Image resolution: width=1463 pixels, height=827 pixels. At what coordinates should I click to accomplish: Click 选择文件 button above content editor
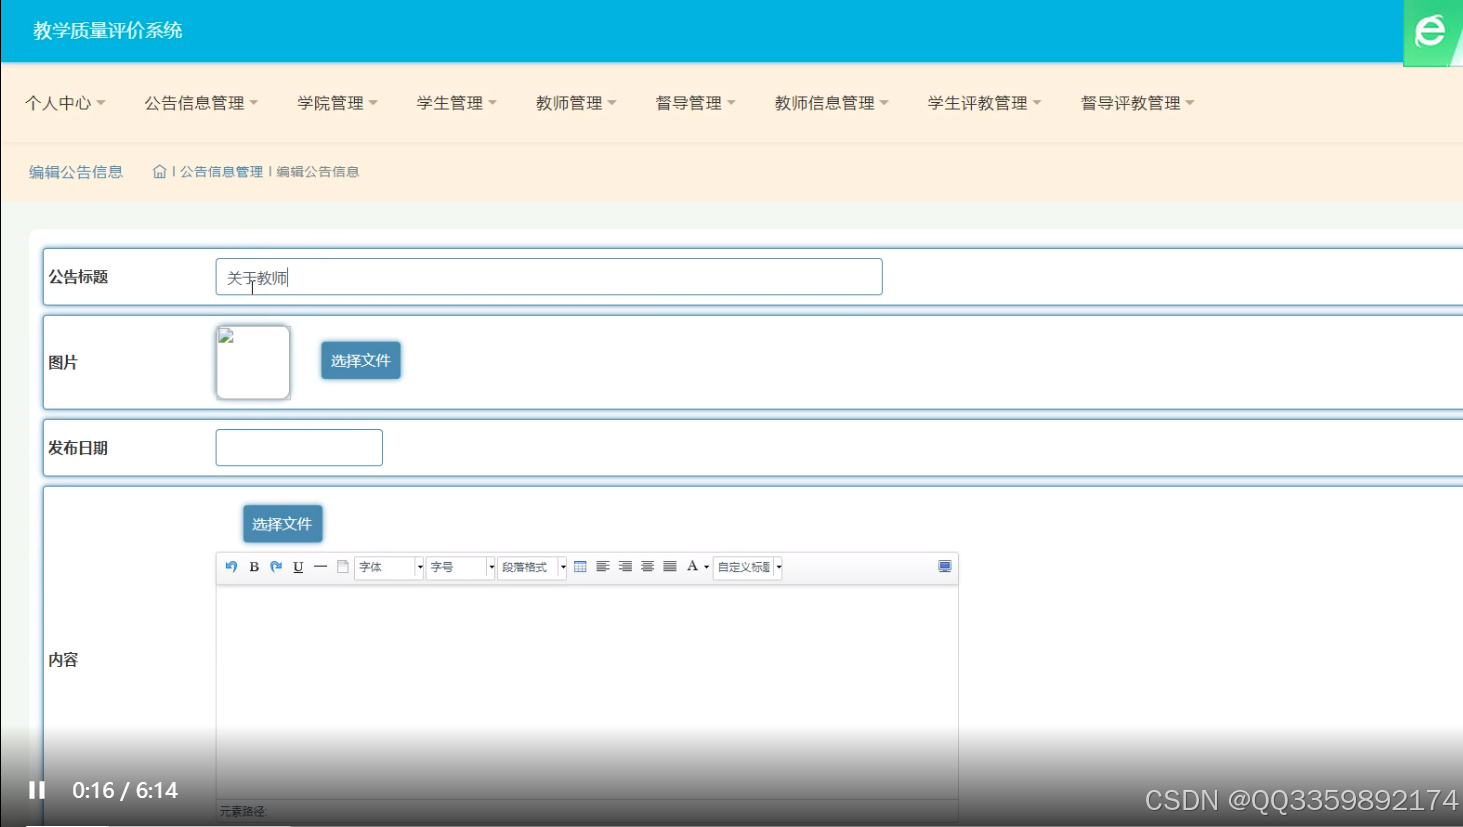pos(283,523)
